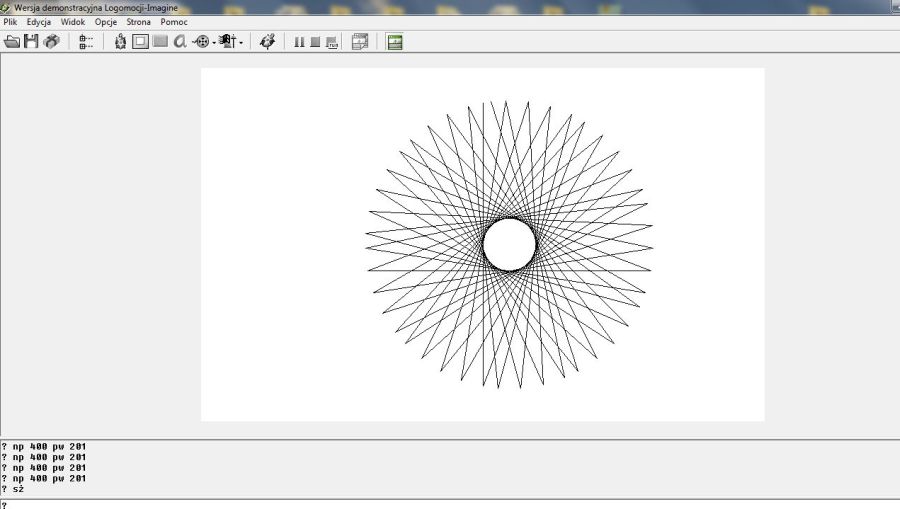
Task: Insert a text box with letter icon
Action: click(x=180, y=42)
